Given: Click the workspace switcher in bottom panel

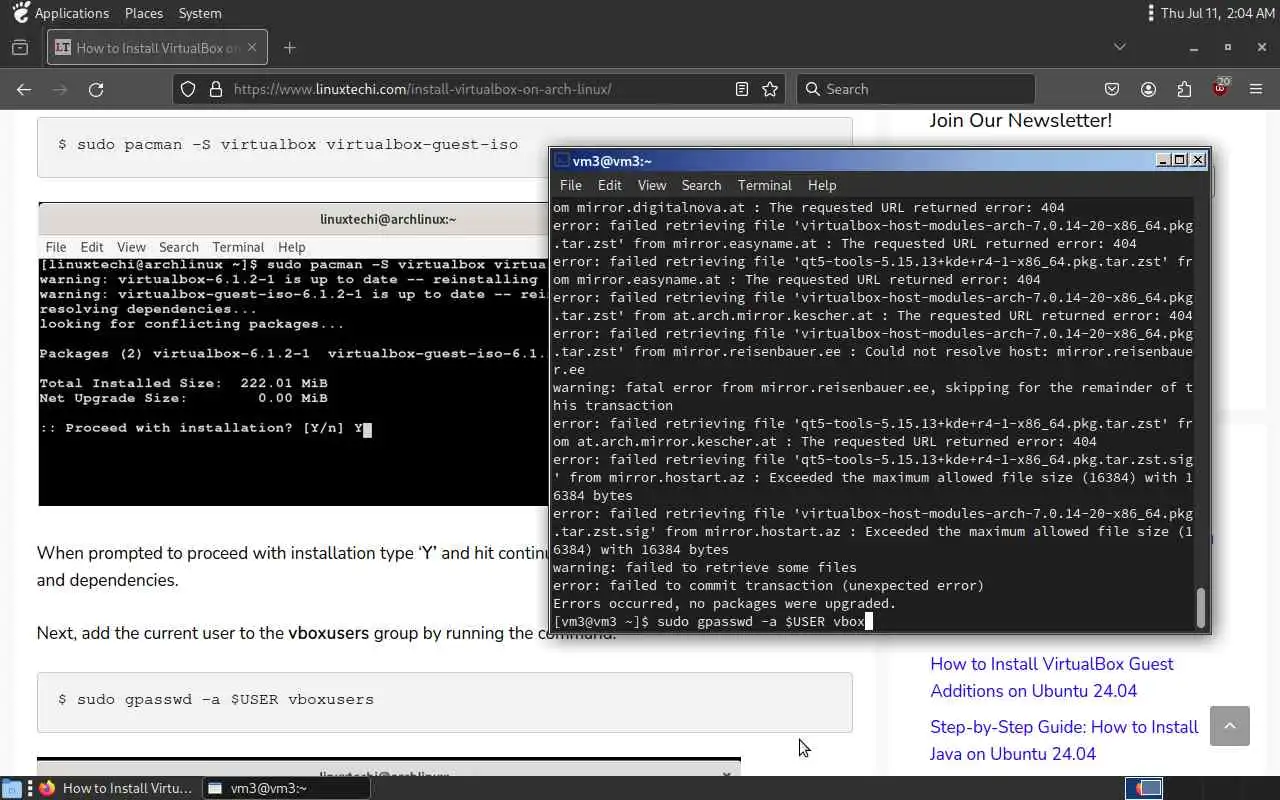Looking at the screenshot, I should tap(1145, 788).
